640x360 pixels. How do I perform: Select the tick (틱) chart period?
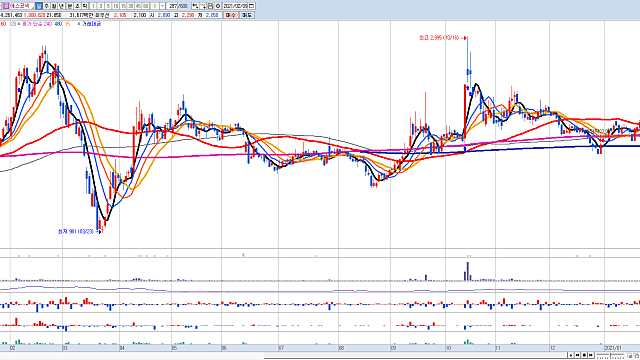pyautogui.click(x=85, y=6)
